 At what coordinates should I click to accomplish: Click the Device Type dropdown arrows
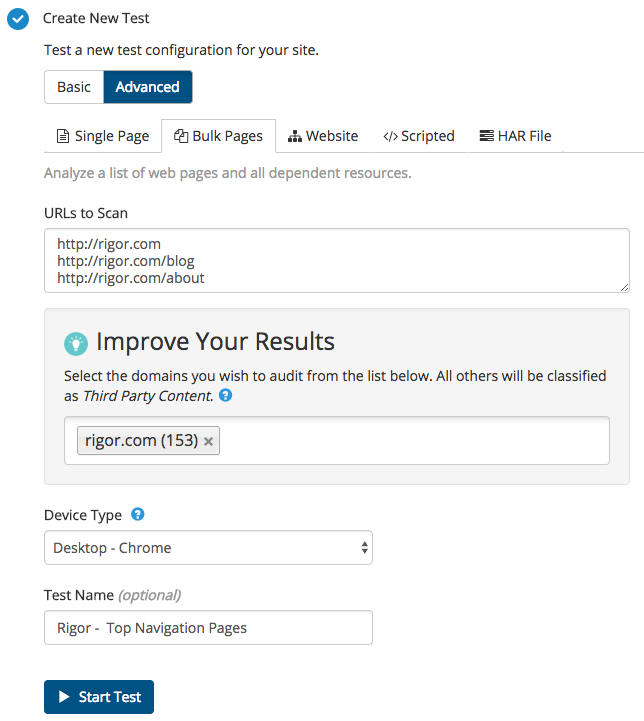(x=364, y=548)
